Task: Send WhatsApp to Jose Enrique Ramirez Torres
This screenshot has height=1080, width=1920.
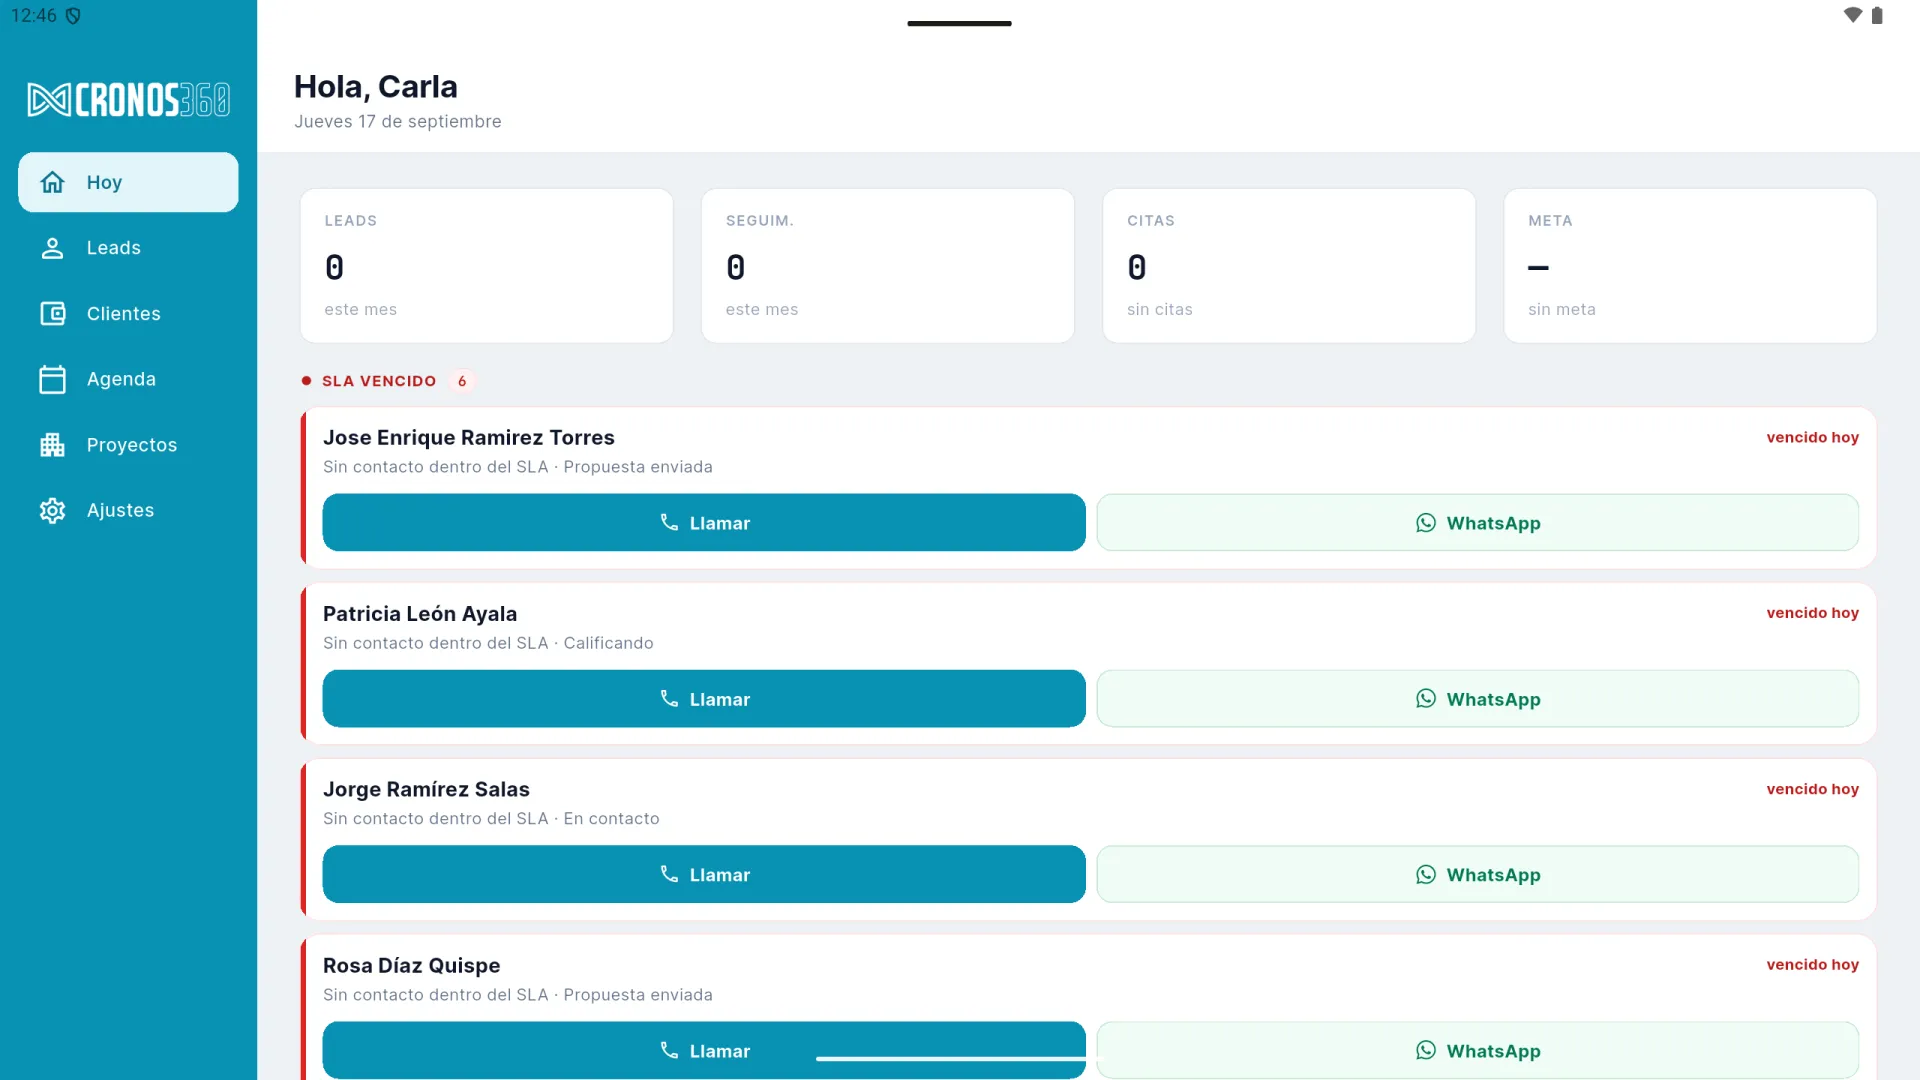Action: (x=1477, y=522)
